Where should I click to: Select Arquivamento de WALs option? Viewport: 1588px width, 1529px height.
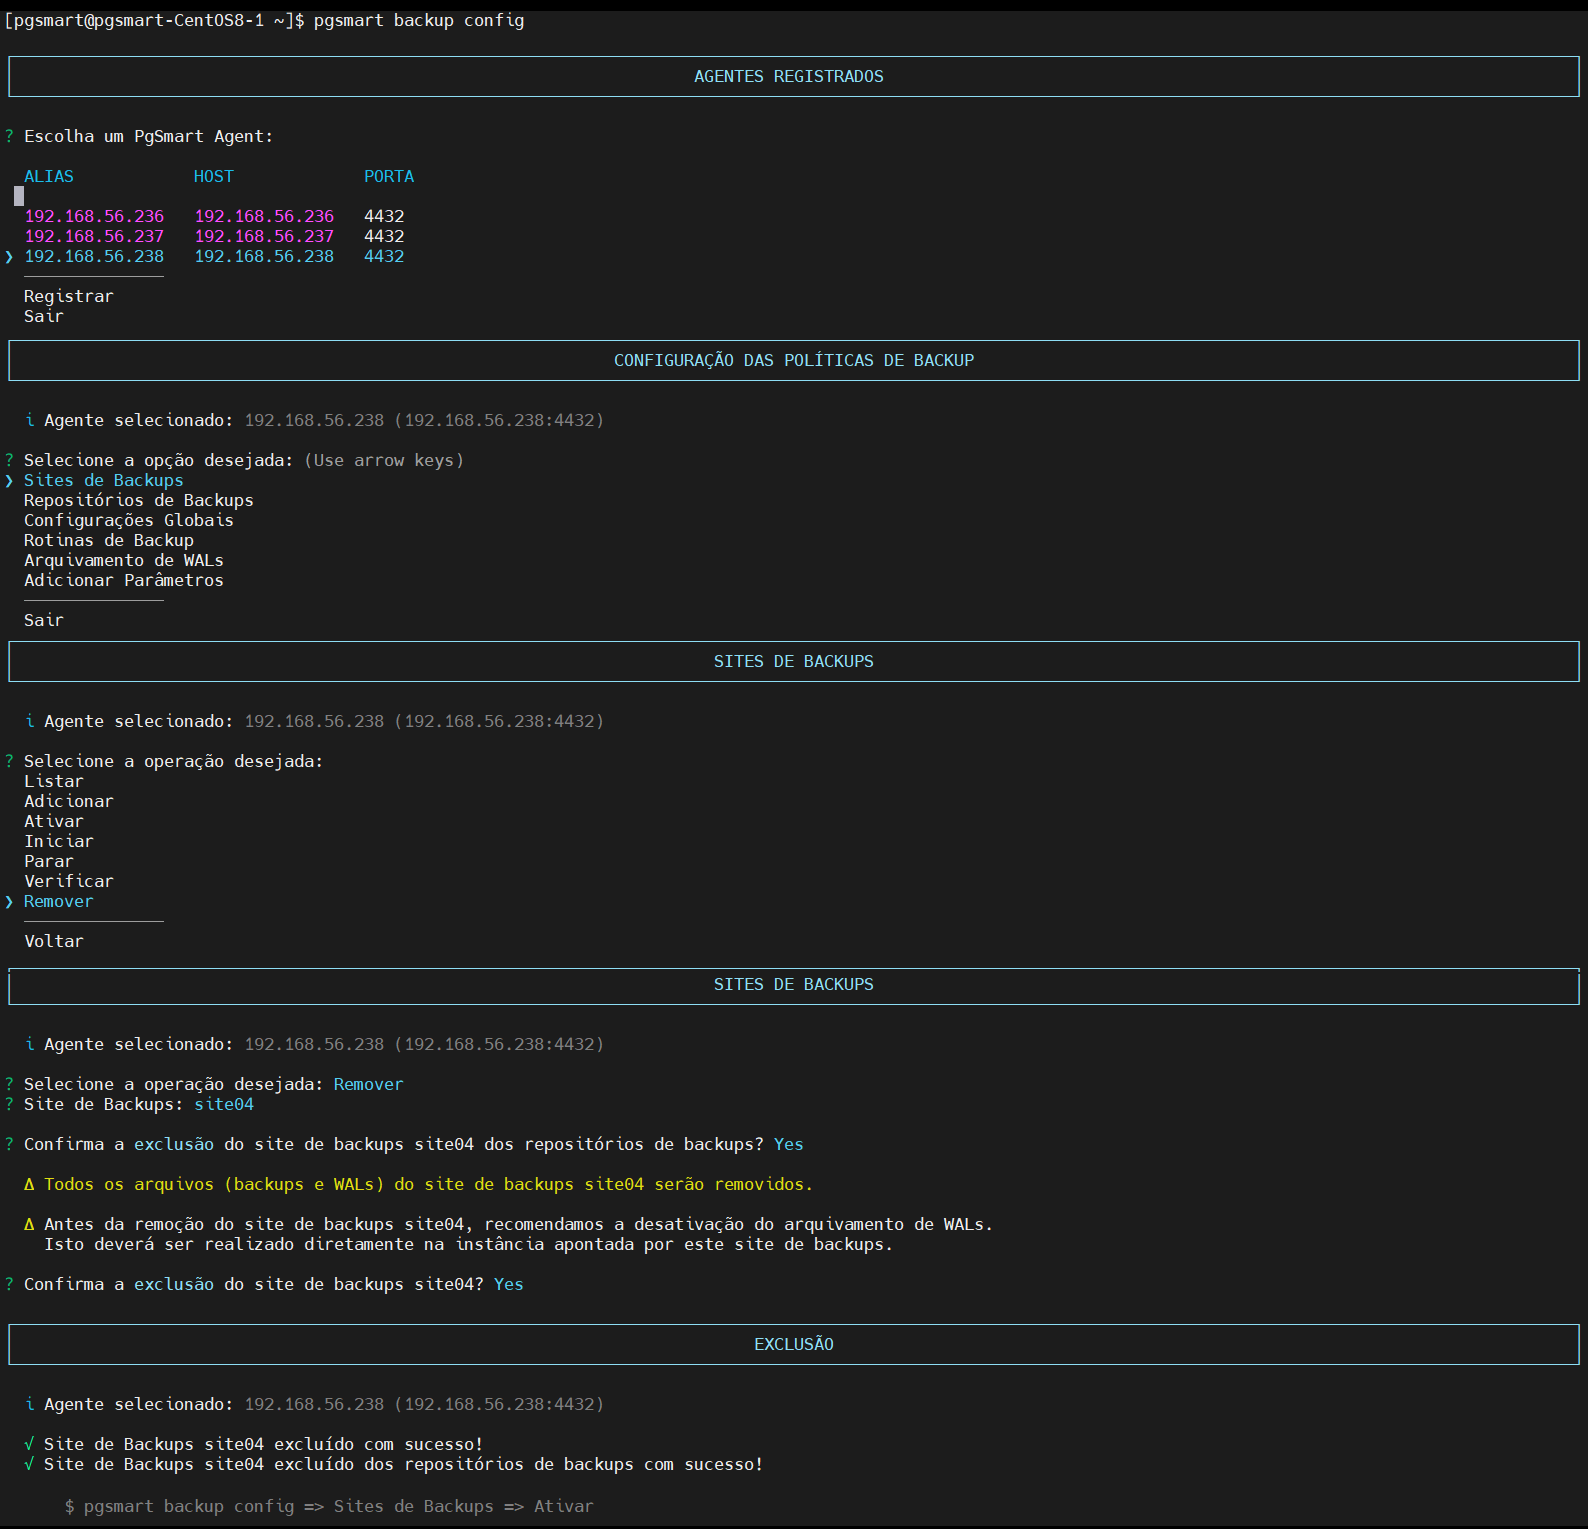(124, 560)
